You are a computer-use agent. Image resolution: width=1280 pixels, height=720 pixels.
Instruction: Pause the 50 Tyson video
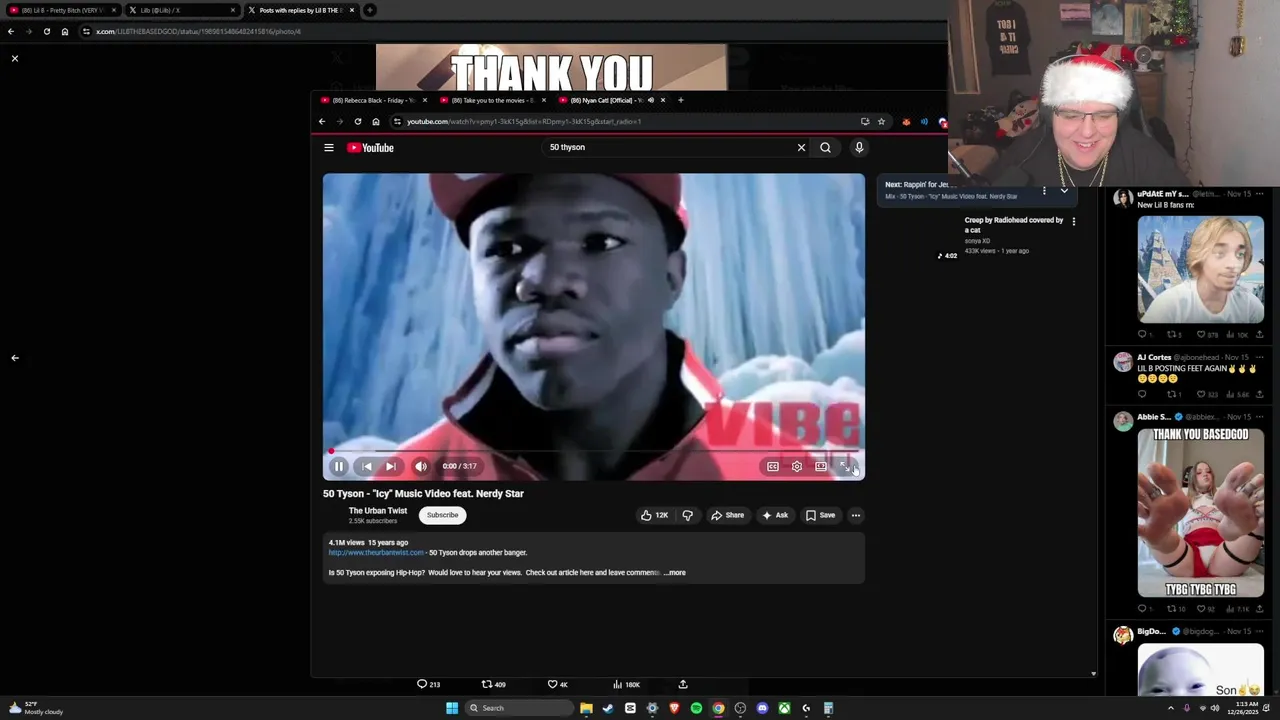pyautogui.click(x=339, y=466)
